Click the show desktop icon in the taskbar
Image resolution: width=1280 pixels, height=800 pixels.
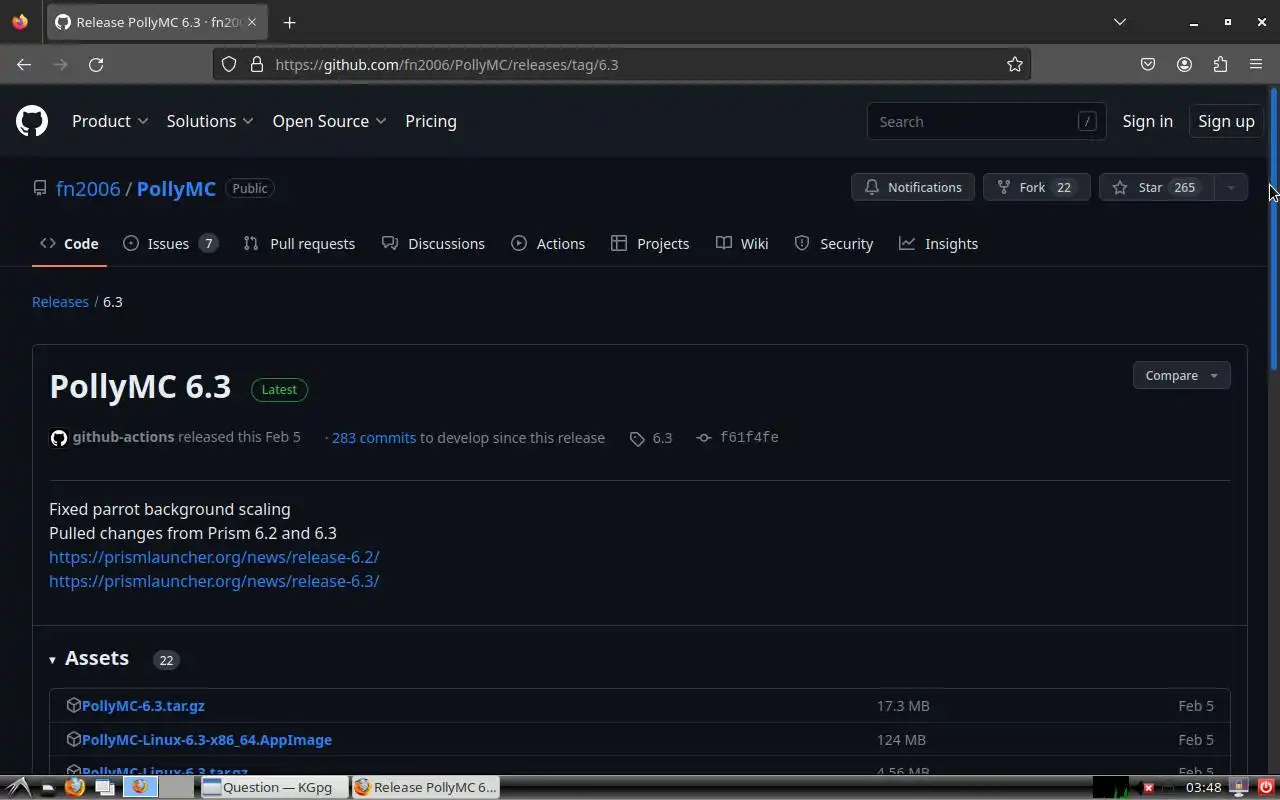point(104,787)
